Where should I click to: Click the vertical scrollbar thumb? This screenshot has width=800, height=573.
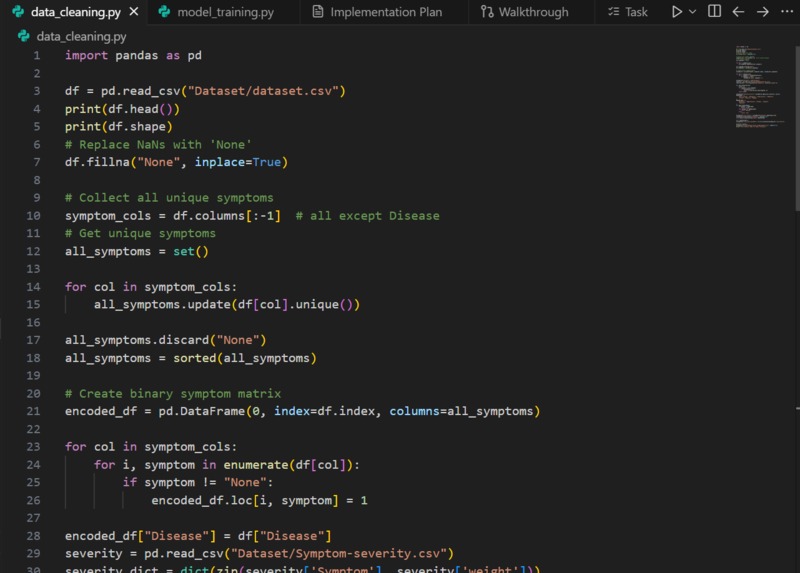[x=797, y=128]
